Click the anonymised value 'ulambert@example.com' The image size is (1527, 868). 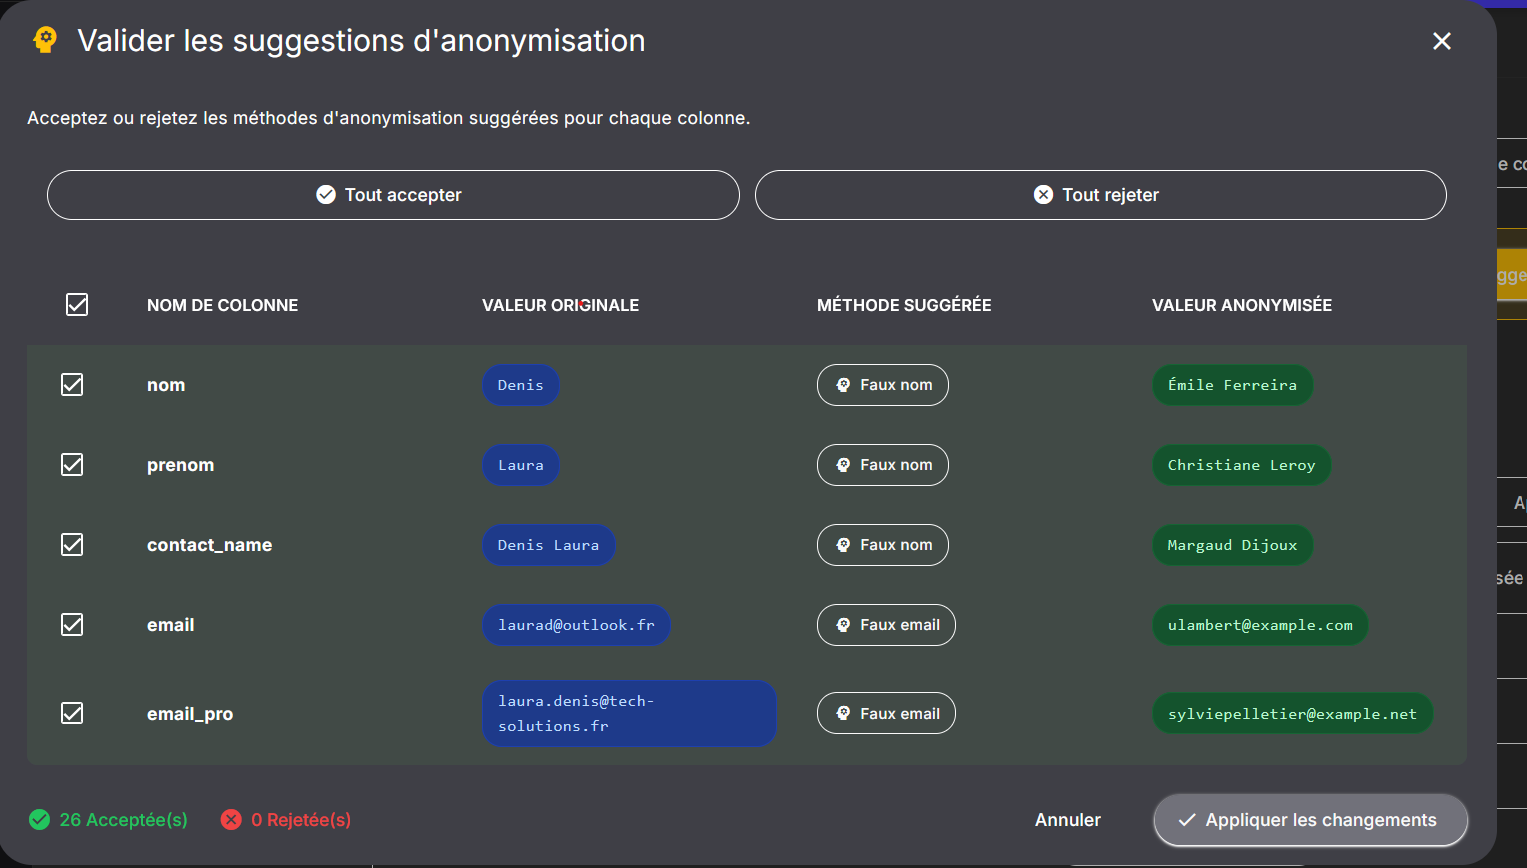pos(1260,625)
